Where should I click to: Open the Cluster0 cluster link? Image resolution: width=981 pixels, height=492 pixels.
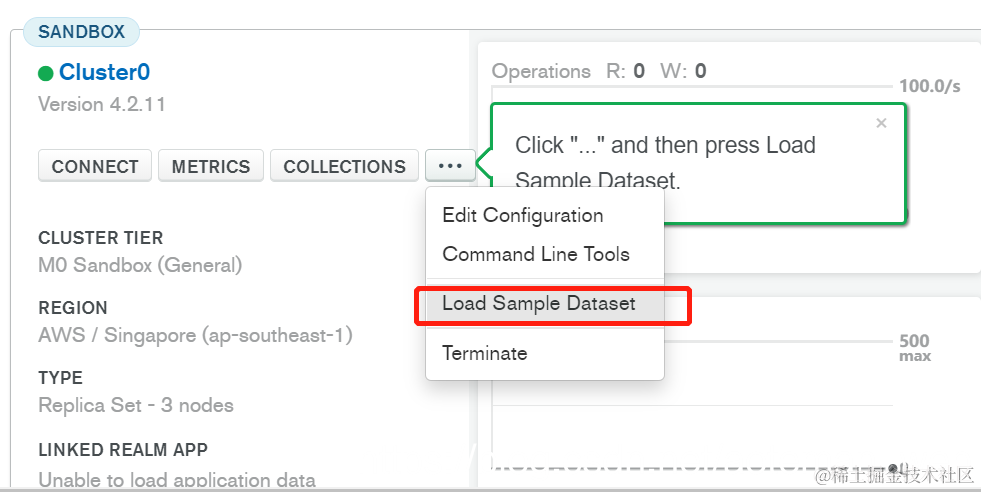tap(104, 72)
